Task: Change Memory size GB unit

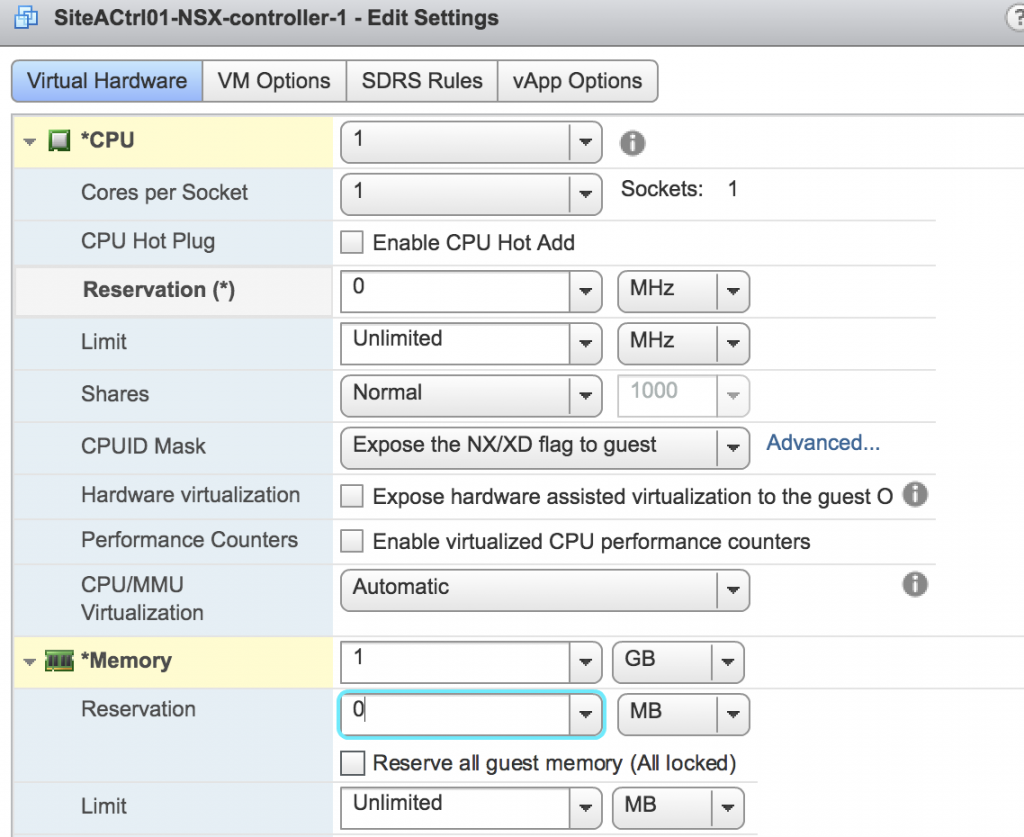Action: point(679,662)
